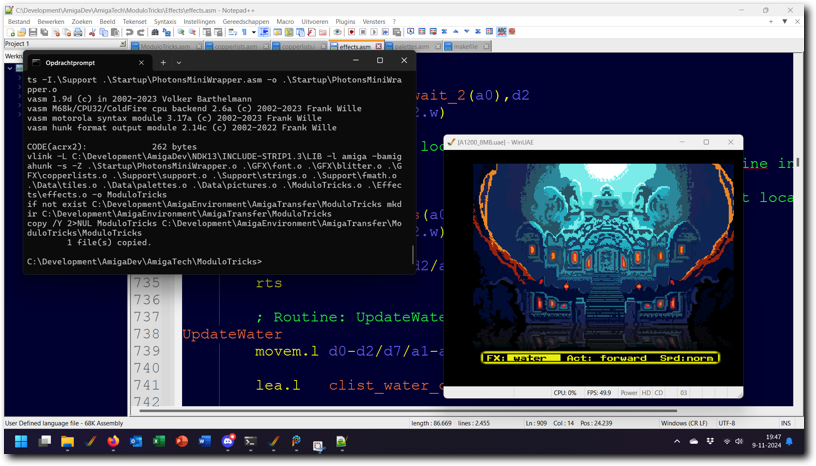
Task: Save the current file via toolbar
Action: click(33, 32)
